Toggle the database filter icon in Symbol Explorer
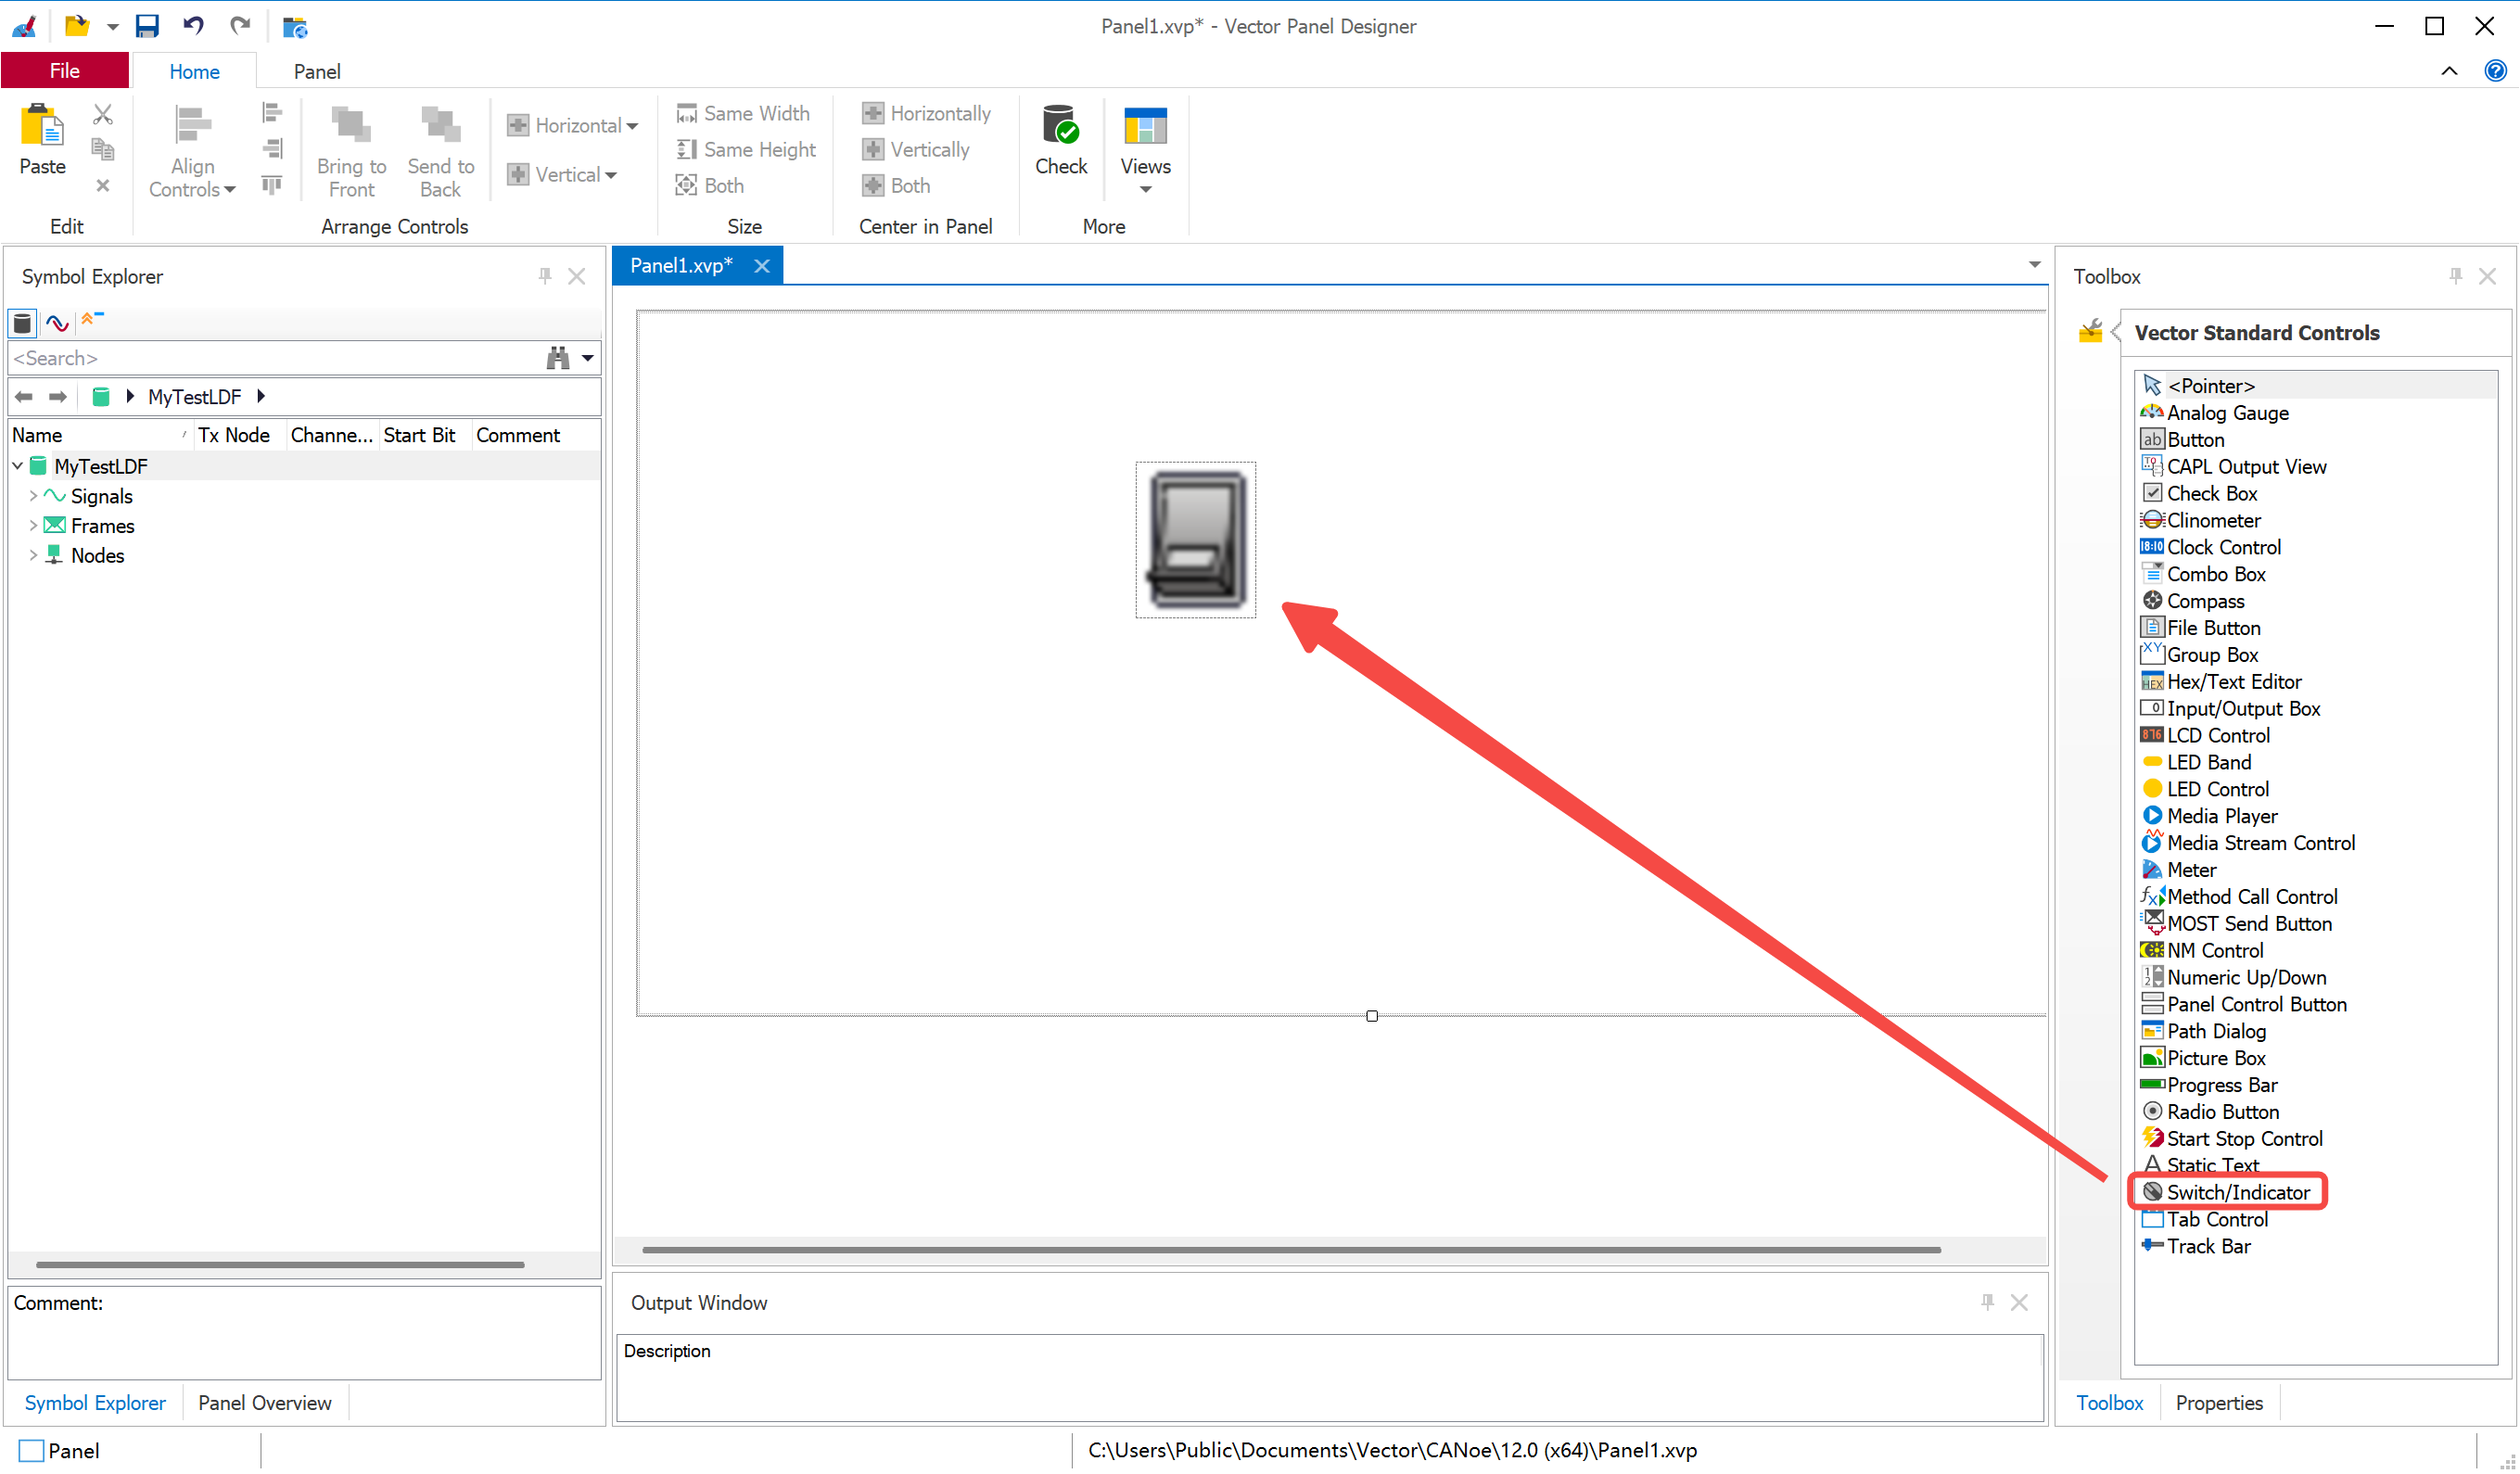 [x=22, y=323]
